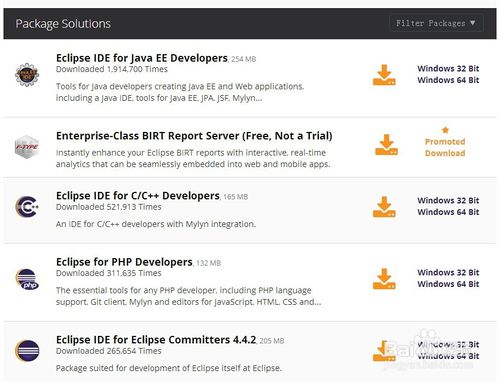Click the BIRT Report Server hexagon icon

coord(27,147)
